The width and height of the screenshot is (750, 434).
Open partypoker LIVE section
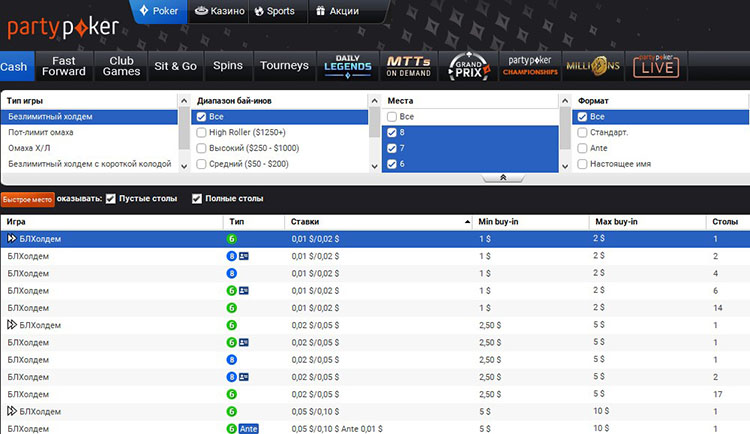(656, 66)
